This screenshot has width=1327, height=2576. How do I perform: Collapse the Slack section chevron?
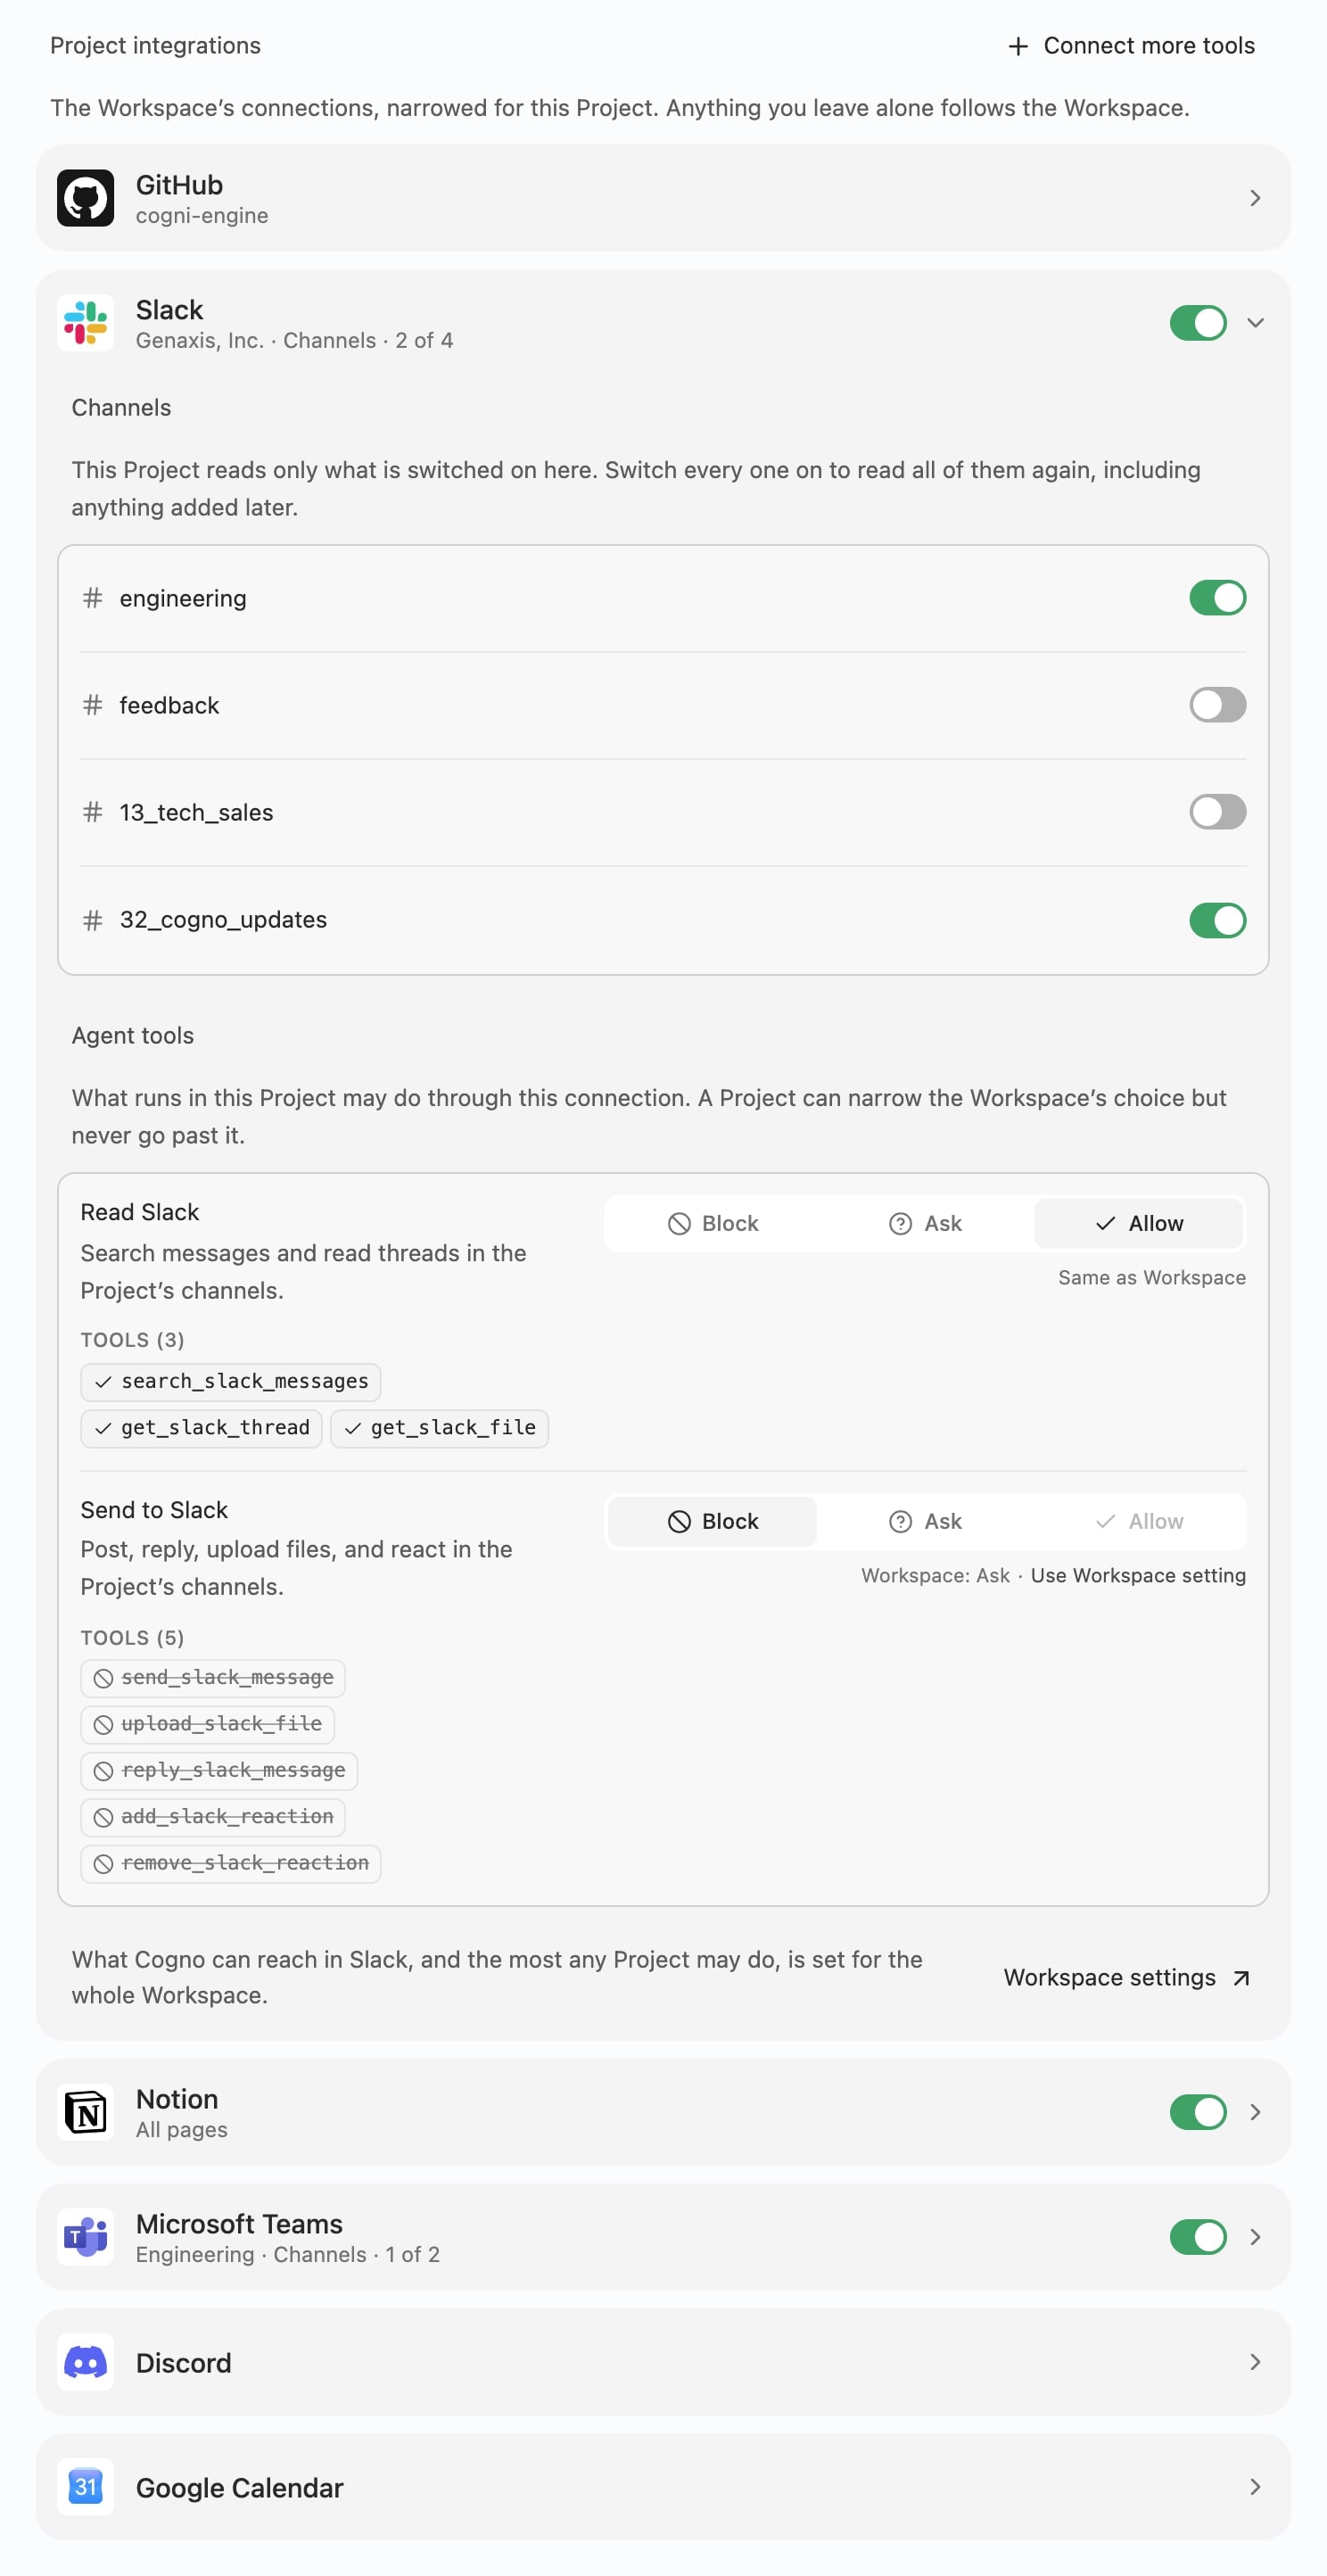click(1255, 323)
